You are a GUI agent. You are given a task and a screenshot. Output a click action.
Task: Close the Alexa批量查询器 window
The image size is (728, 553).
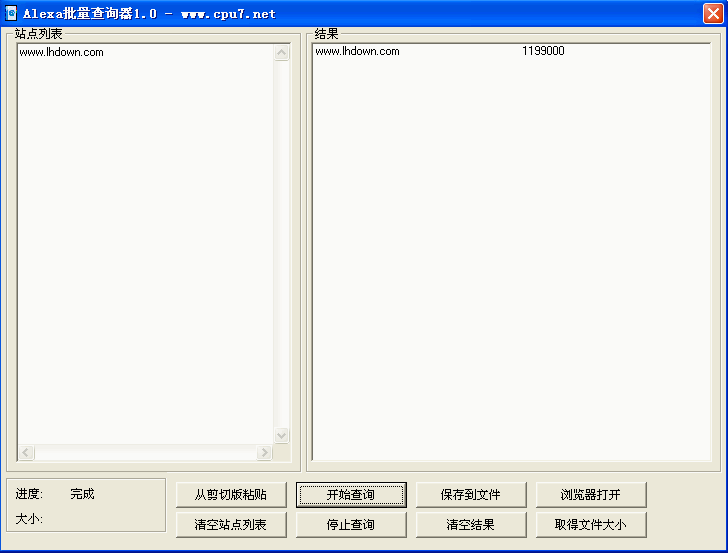point(713,13)
